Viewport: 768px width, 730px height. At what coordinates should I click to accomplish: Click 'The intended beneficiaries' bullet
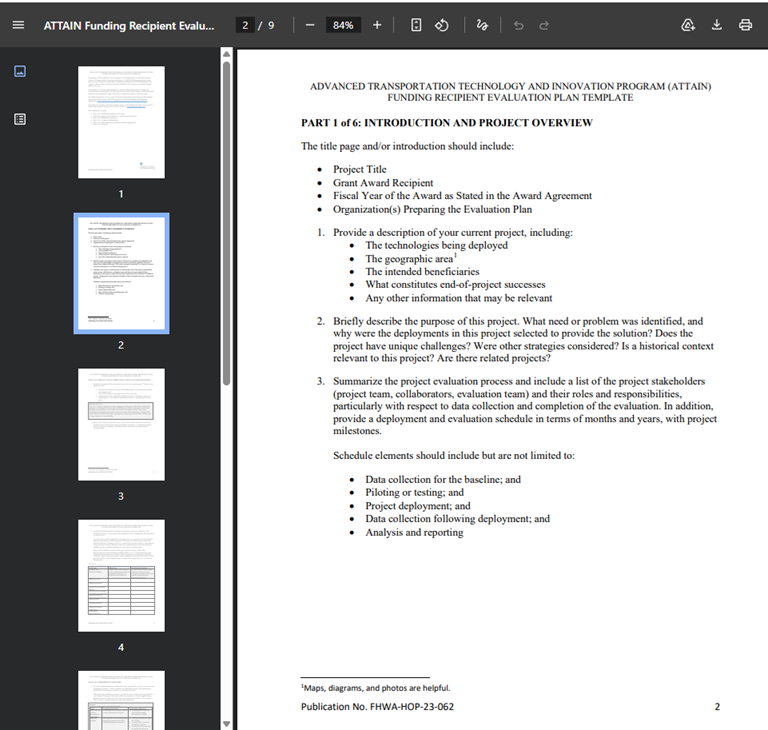[422, 271]
